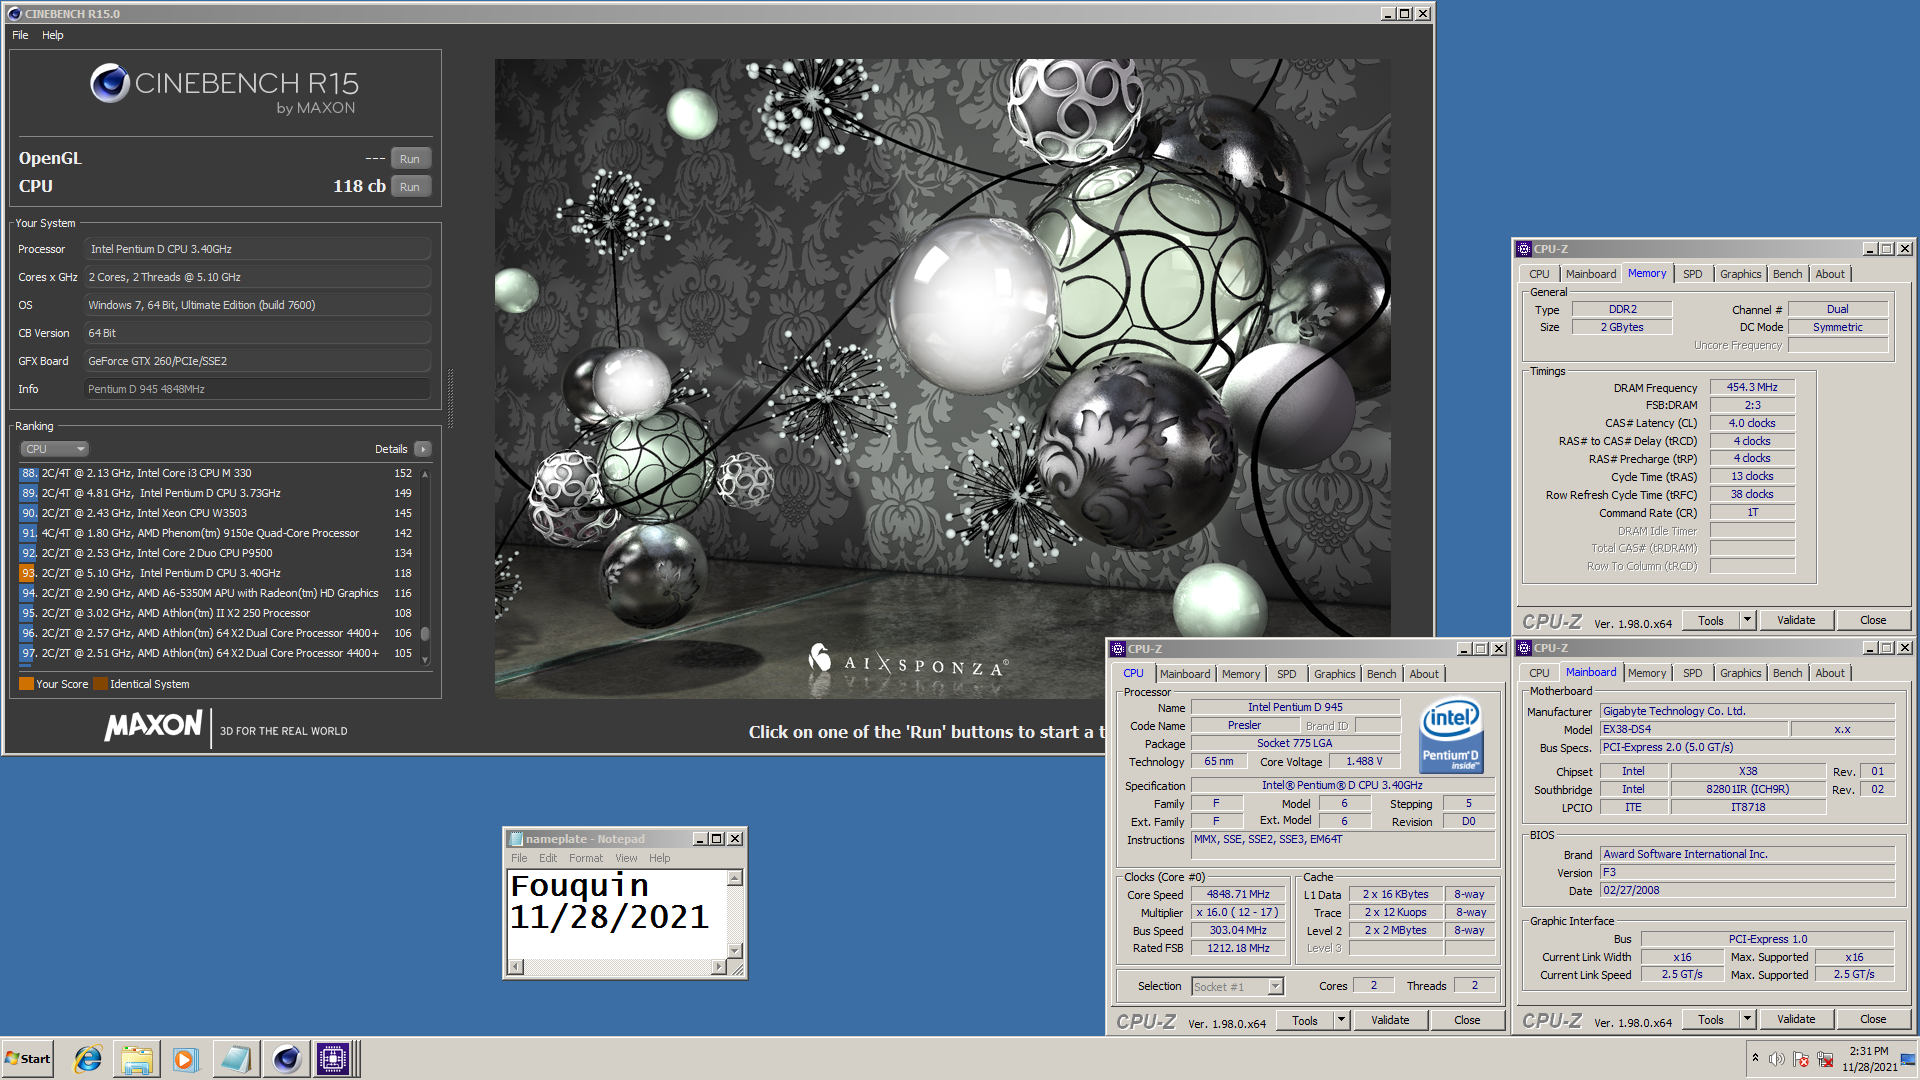Select ranking row 97 Athlon 64 X2 4400+

[218, 653]
